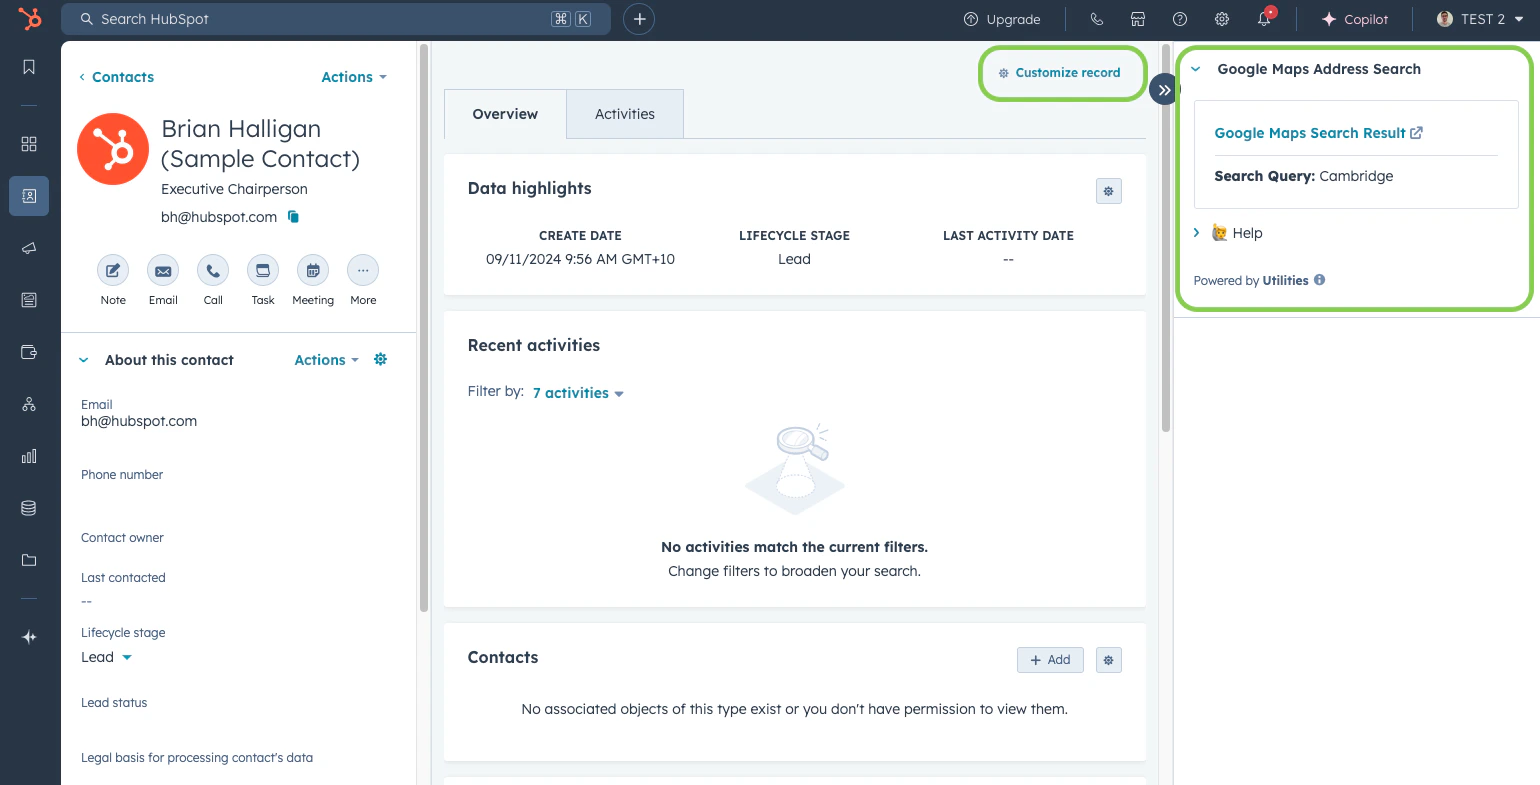Open the Commerce wallet sidebar icon
The image size is (1540, 785).
point(29,352)
